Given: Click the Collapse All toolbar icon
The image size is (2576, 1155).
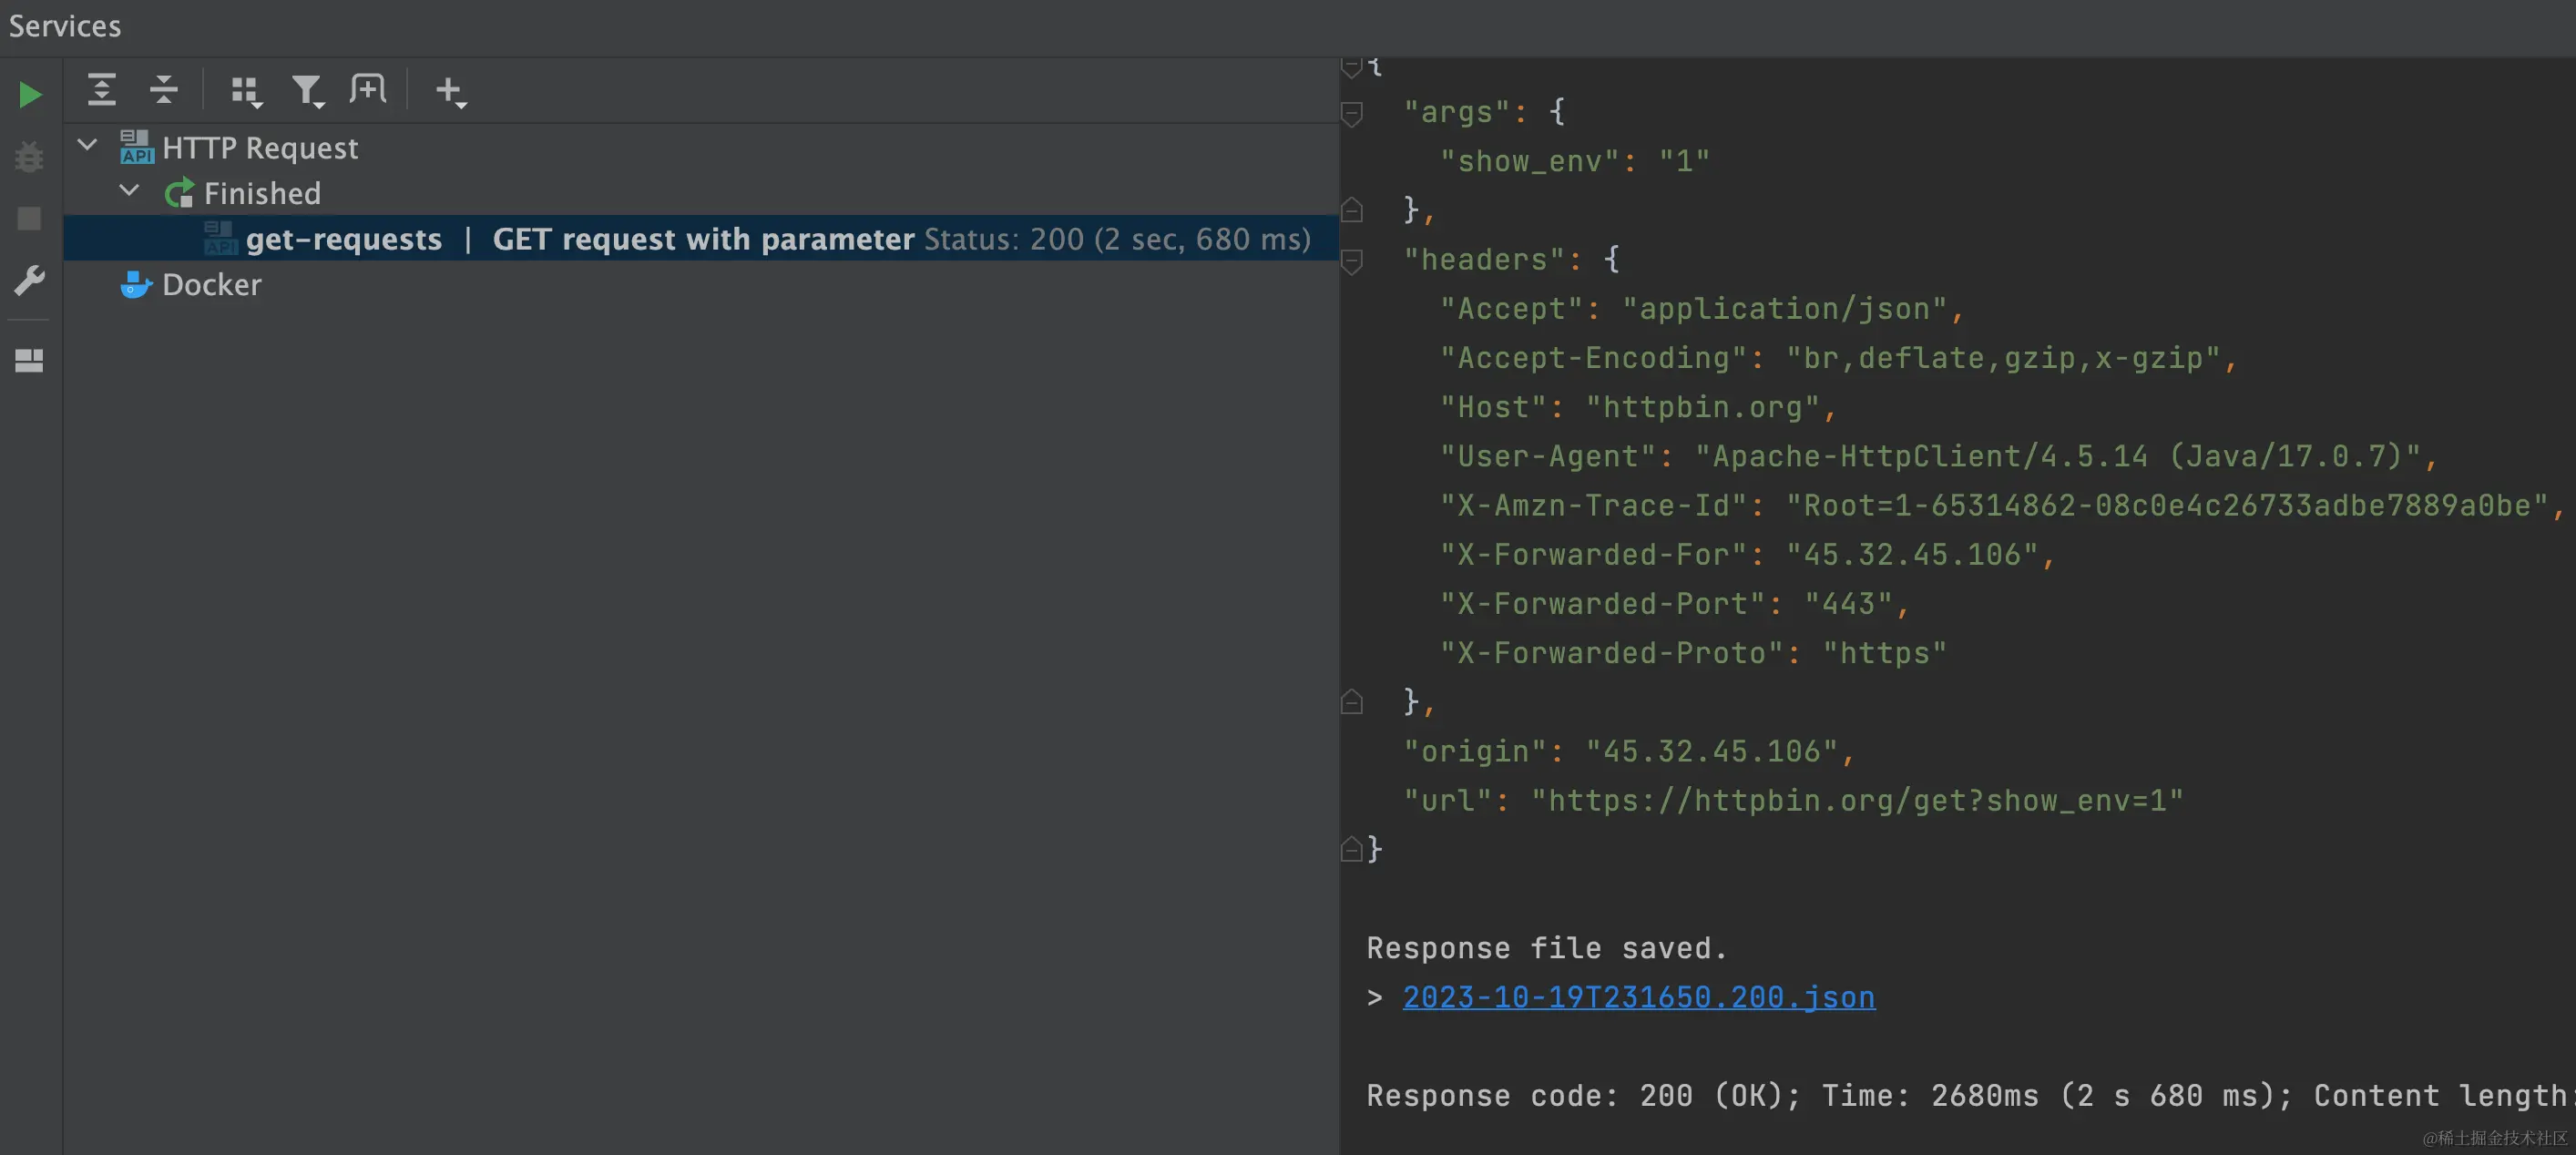Looking at the screenshot, I should tap(164, 90).
